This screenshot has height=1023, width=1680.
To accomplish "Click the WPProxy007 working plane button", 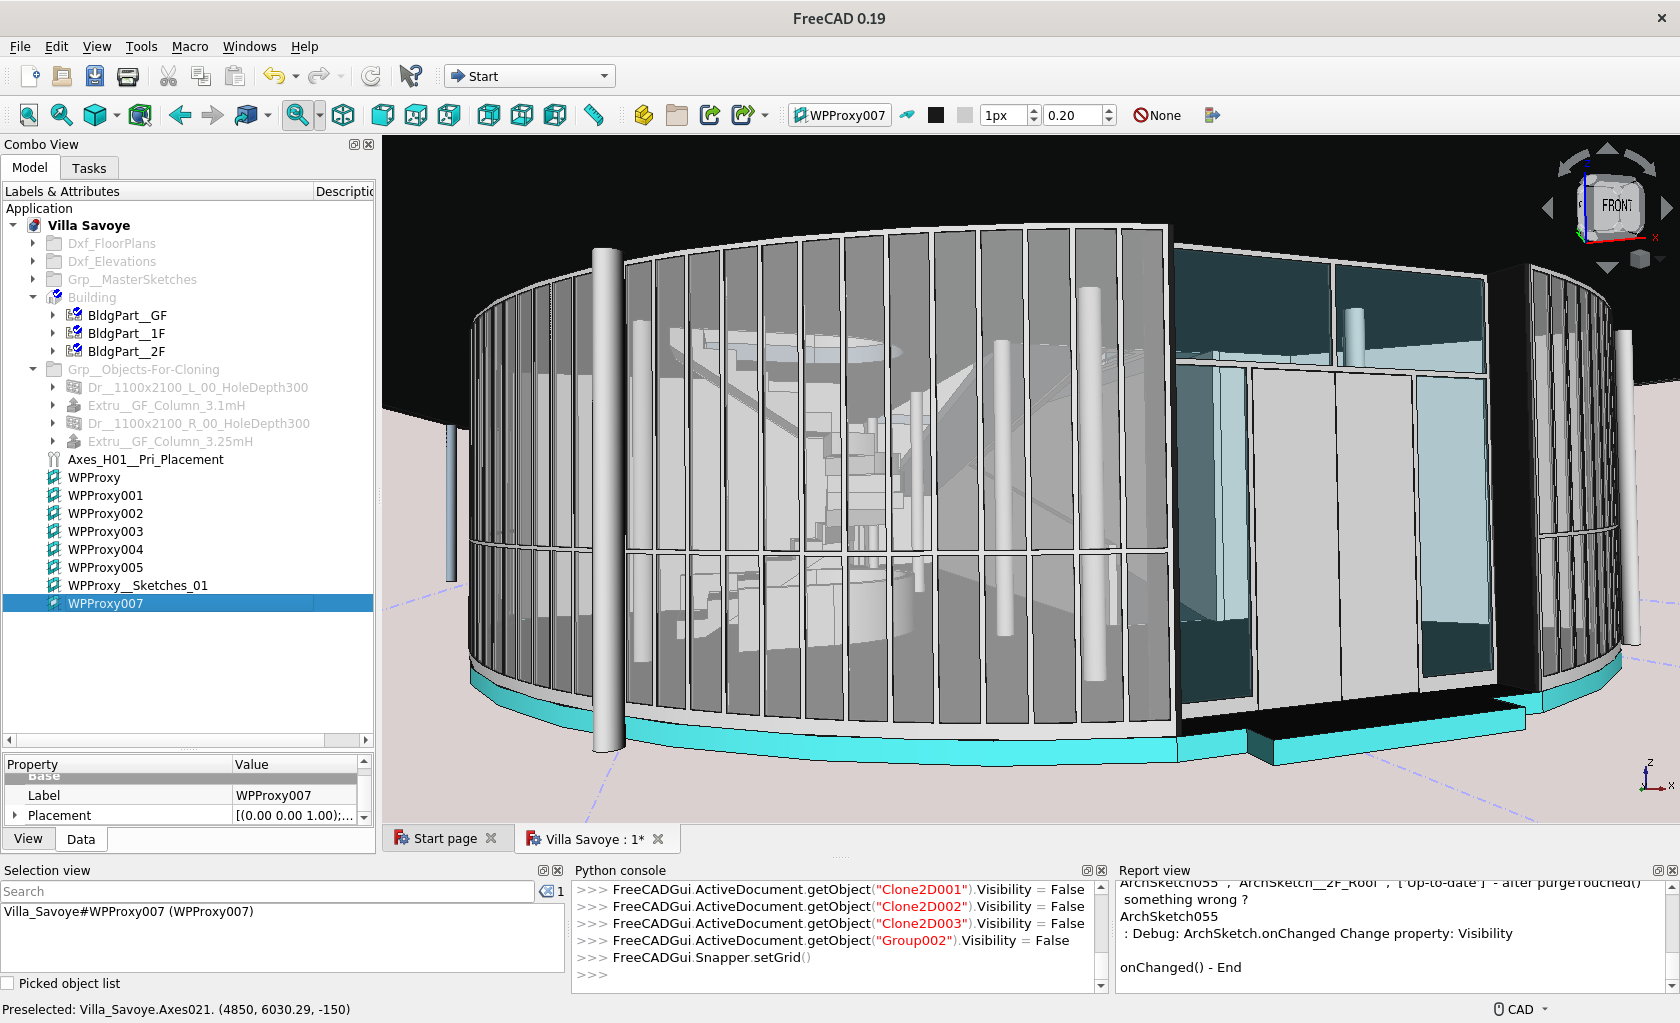I will [x=840, y=115].
